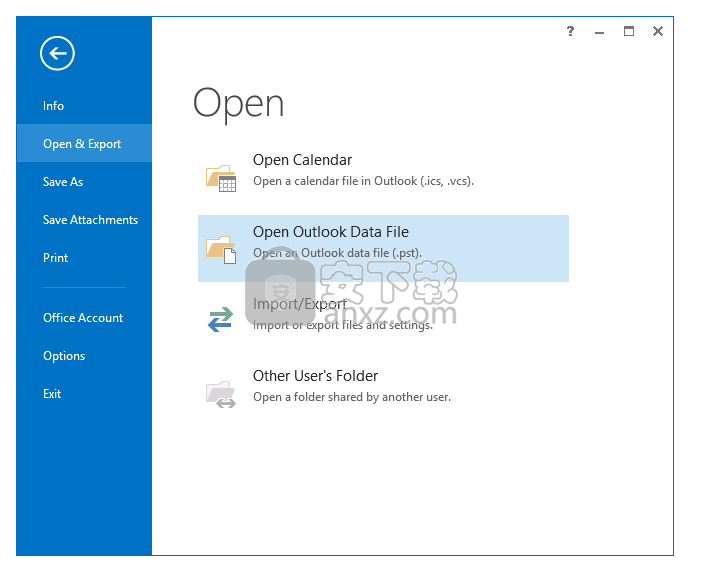This screenshot has width=706, height=575.
Task: Click 'Open a calendar file in Outlook' description
Action: coord(363,181)
